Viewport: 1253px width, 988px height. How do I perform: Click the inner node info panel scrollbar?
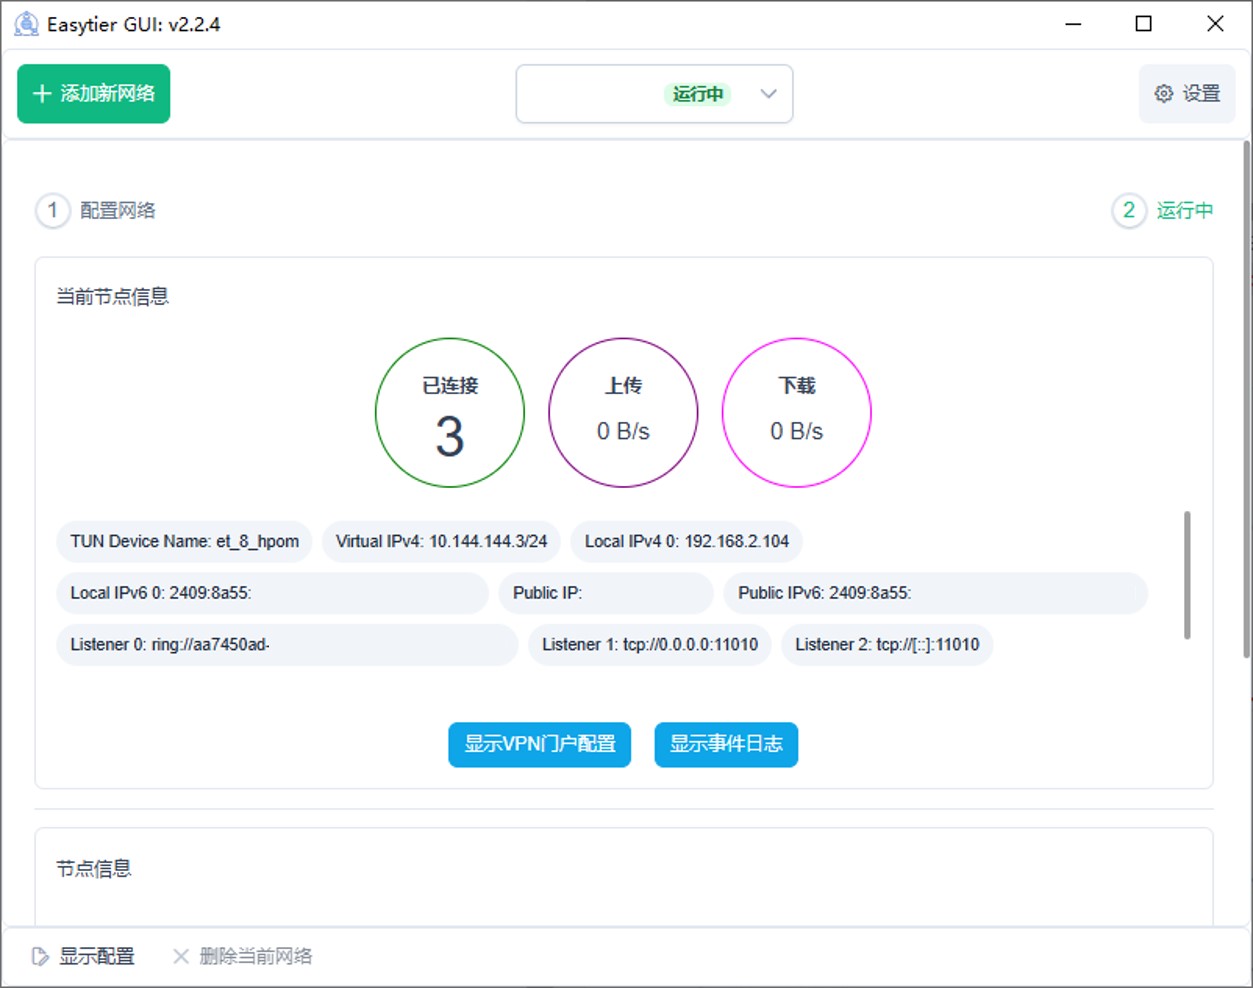[x=1187, y=575]
